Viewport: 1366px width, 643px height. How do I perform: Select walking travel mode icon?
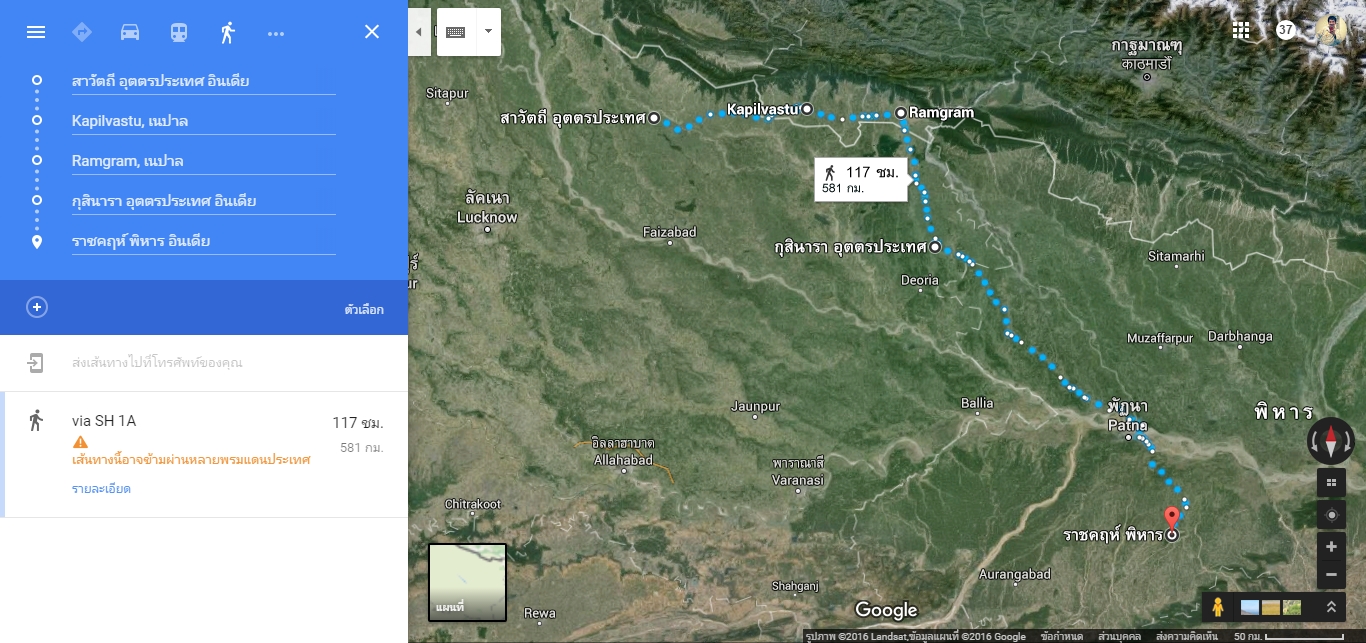point(227,32)
